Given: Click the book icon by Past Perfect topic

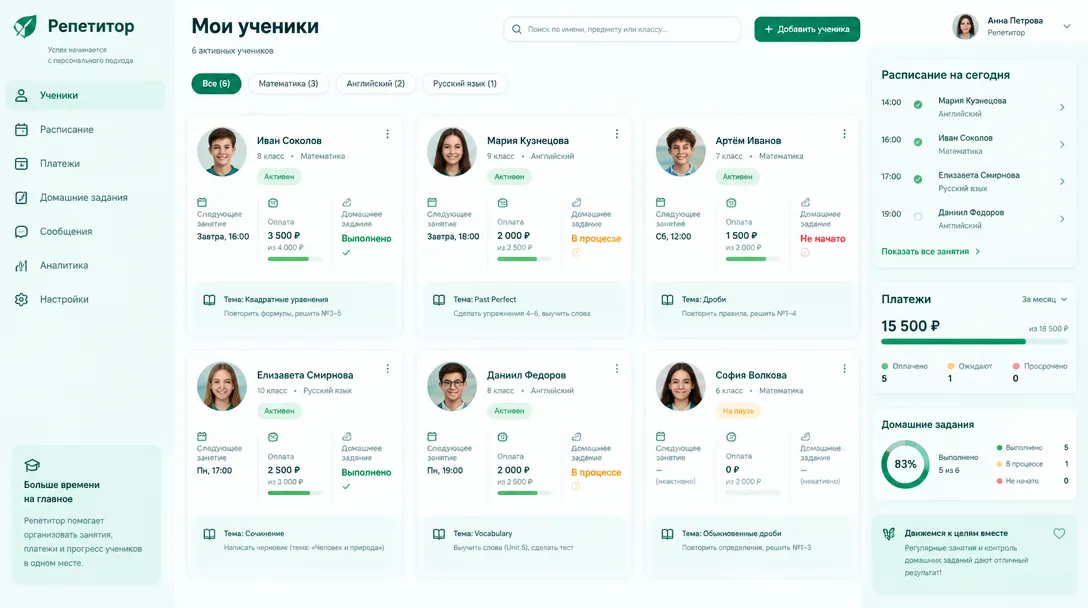Looking at the screenshot, I should pos(439,300).
